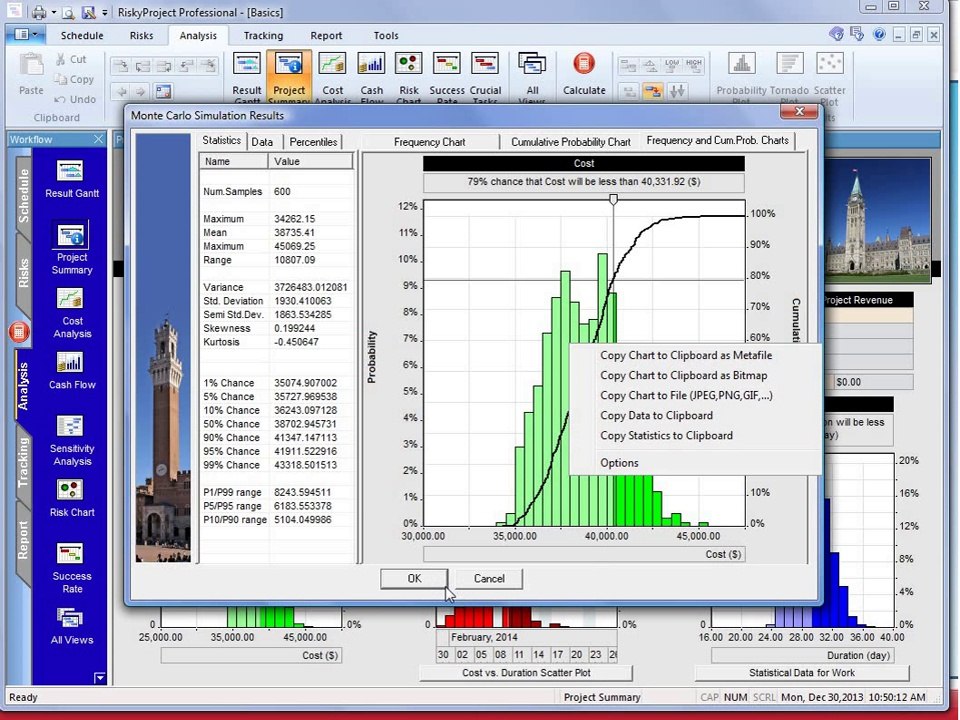Select Cost Analysis in the Workflow sidebar

point(72,313)
